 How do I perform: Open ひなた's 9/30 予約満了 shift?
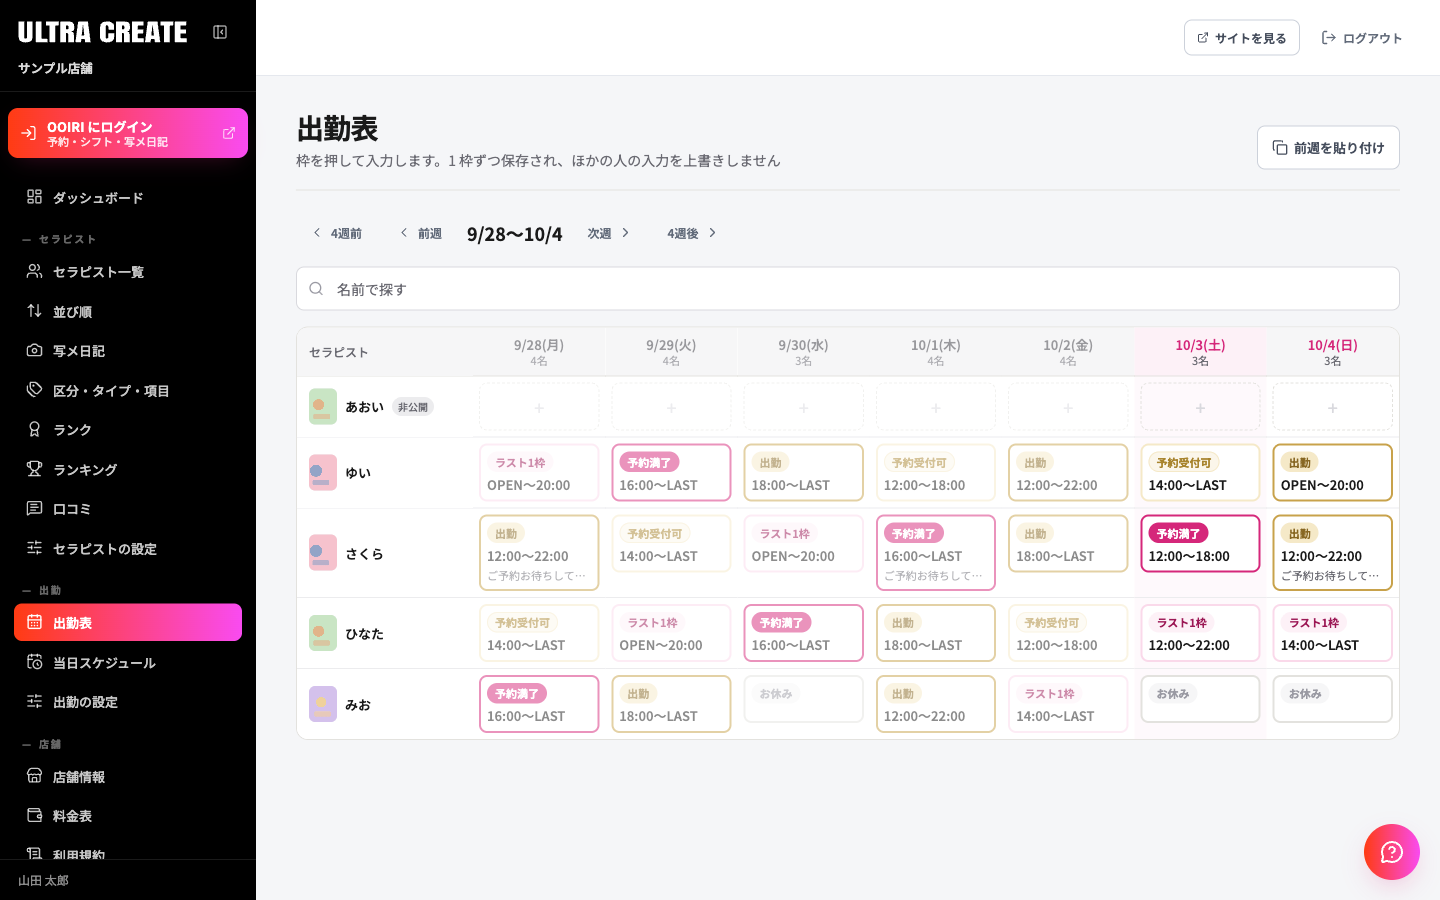803,633
